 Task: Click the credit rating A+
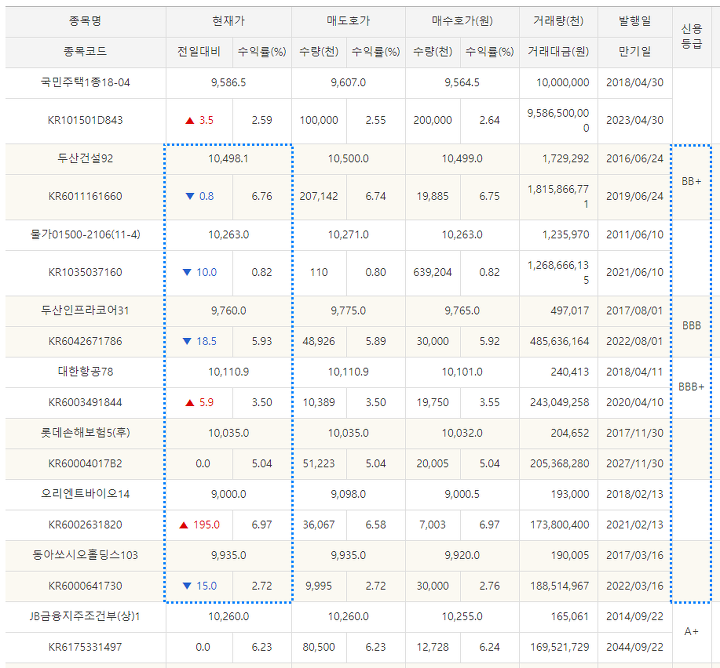[x=692, y=632]
